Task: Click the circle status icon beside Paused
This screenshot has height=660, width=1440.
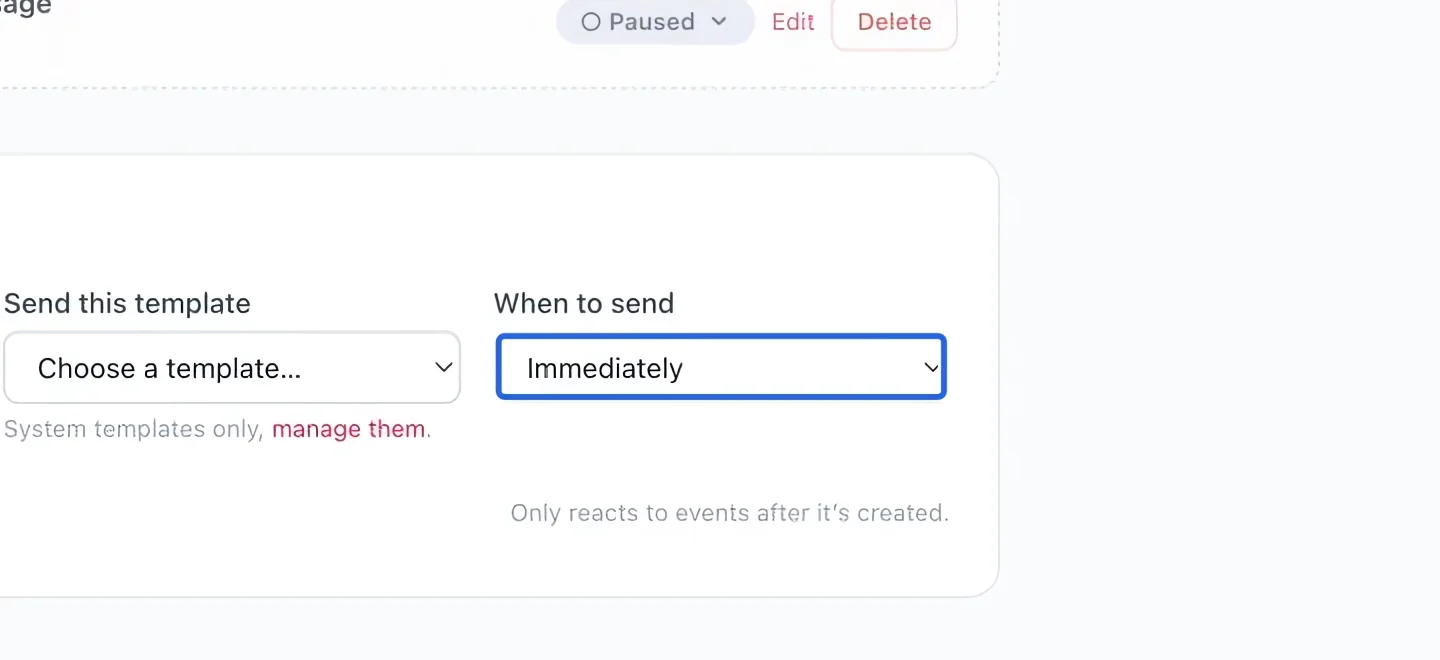Action: pyautogui.click(x=591, y=22)
